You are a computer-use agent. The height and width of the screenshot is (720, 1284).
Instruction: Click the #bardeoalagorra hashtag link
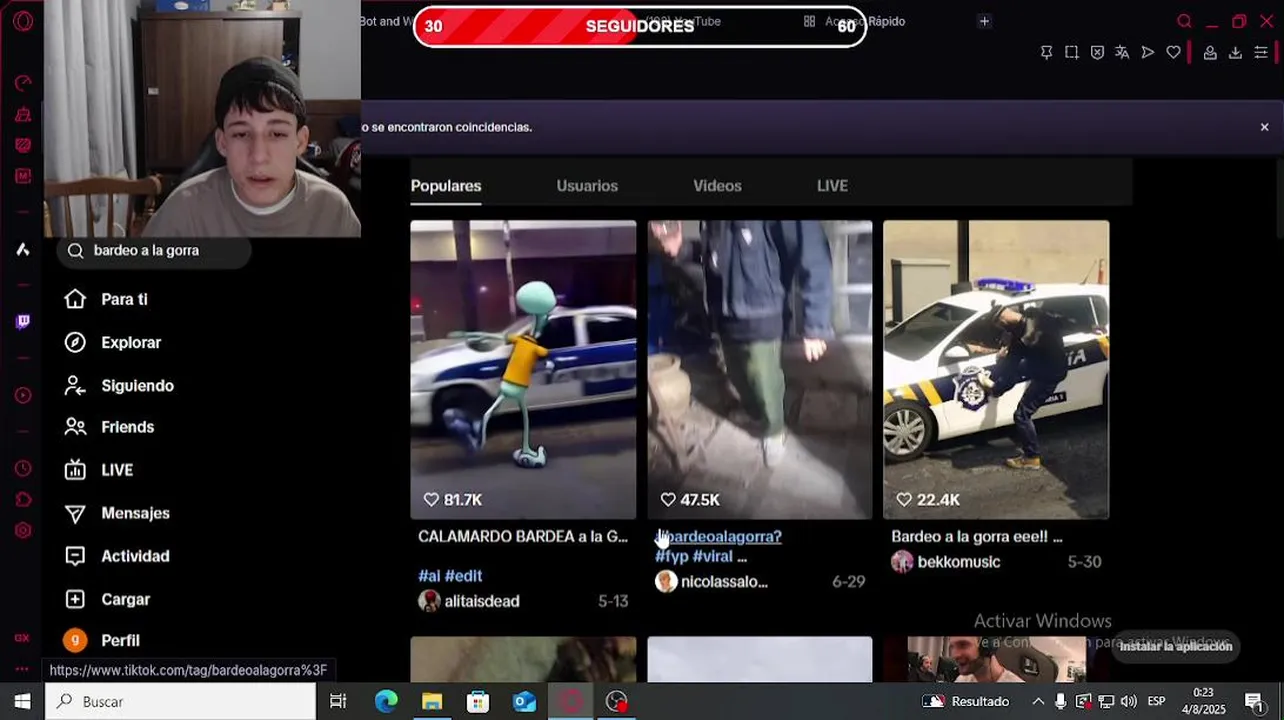(718, 537)
